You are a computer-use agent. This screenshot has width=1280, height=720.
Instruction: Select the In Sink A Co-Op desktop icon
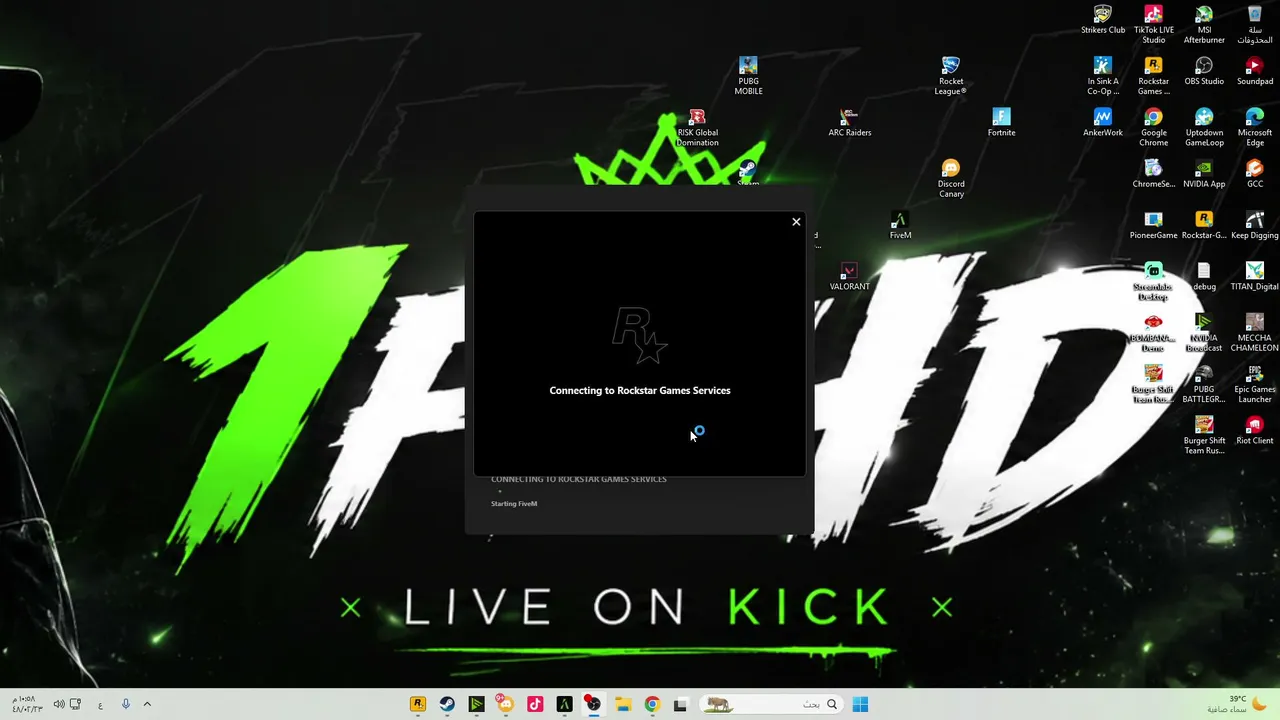pos(1102,76)
